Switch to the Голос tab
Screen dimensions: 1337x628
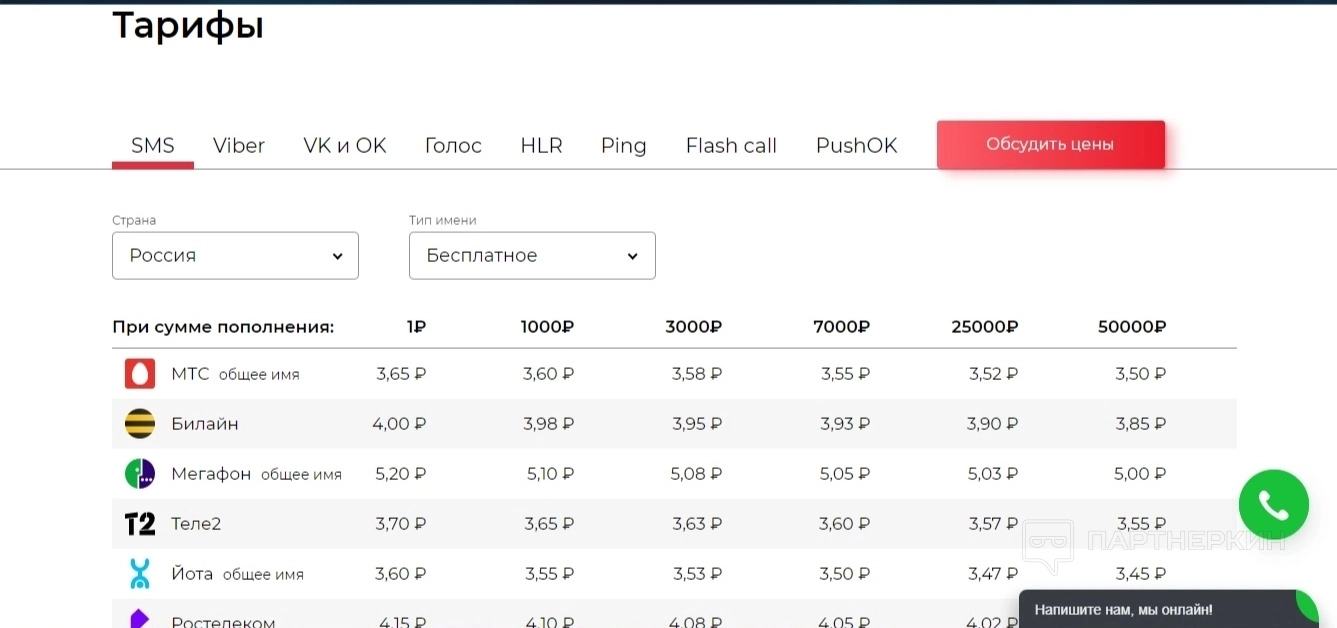click(453, 146)
